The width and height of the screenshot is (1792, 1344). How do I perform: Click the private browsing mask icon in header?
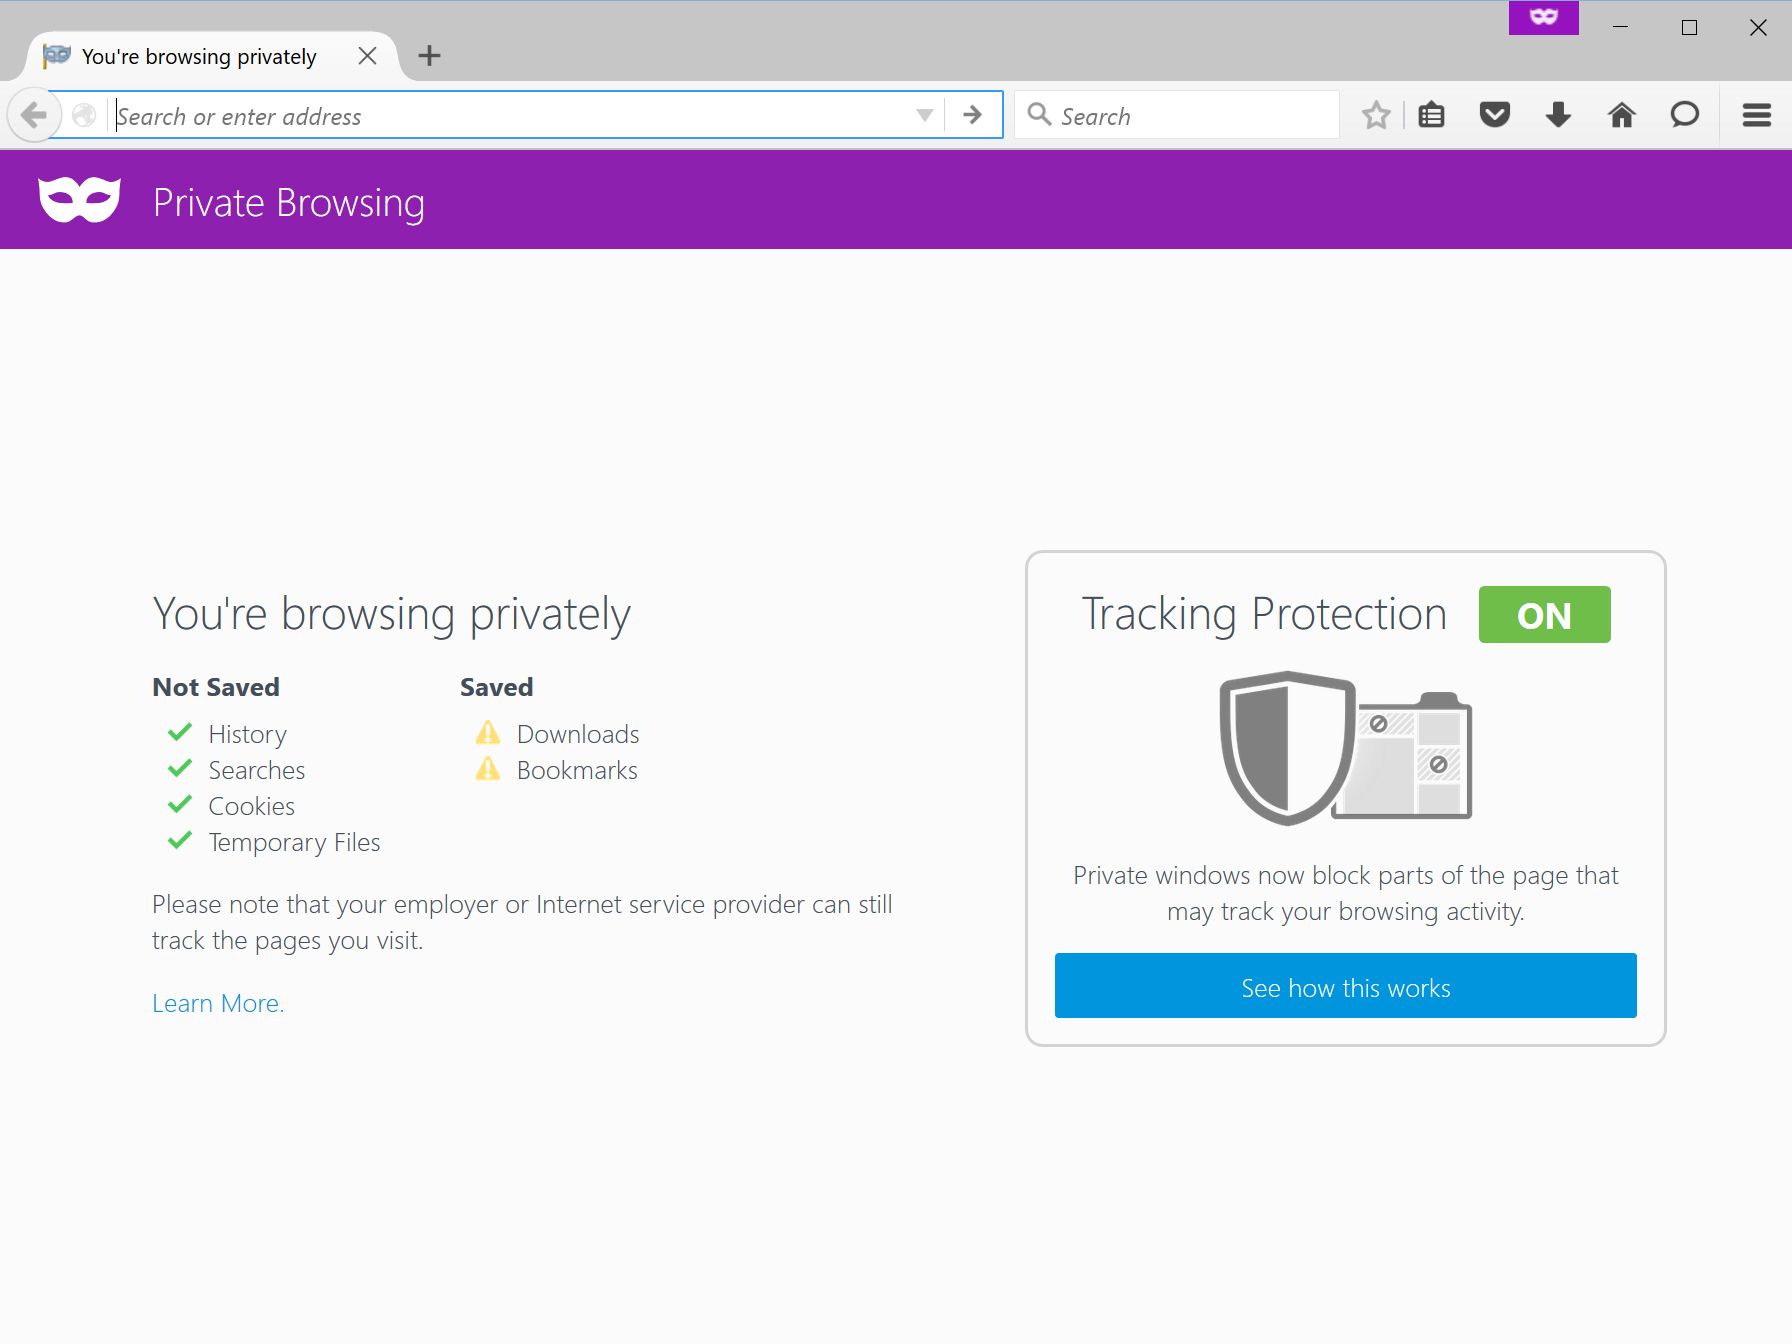point(80,199)
